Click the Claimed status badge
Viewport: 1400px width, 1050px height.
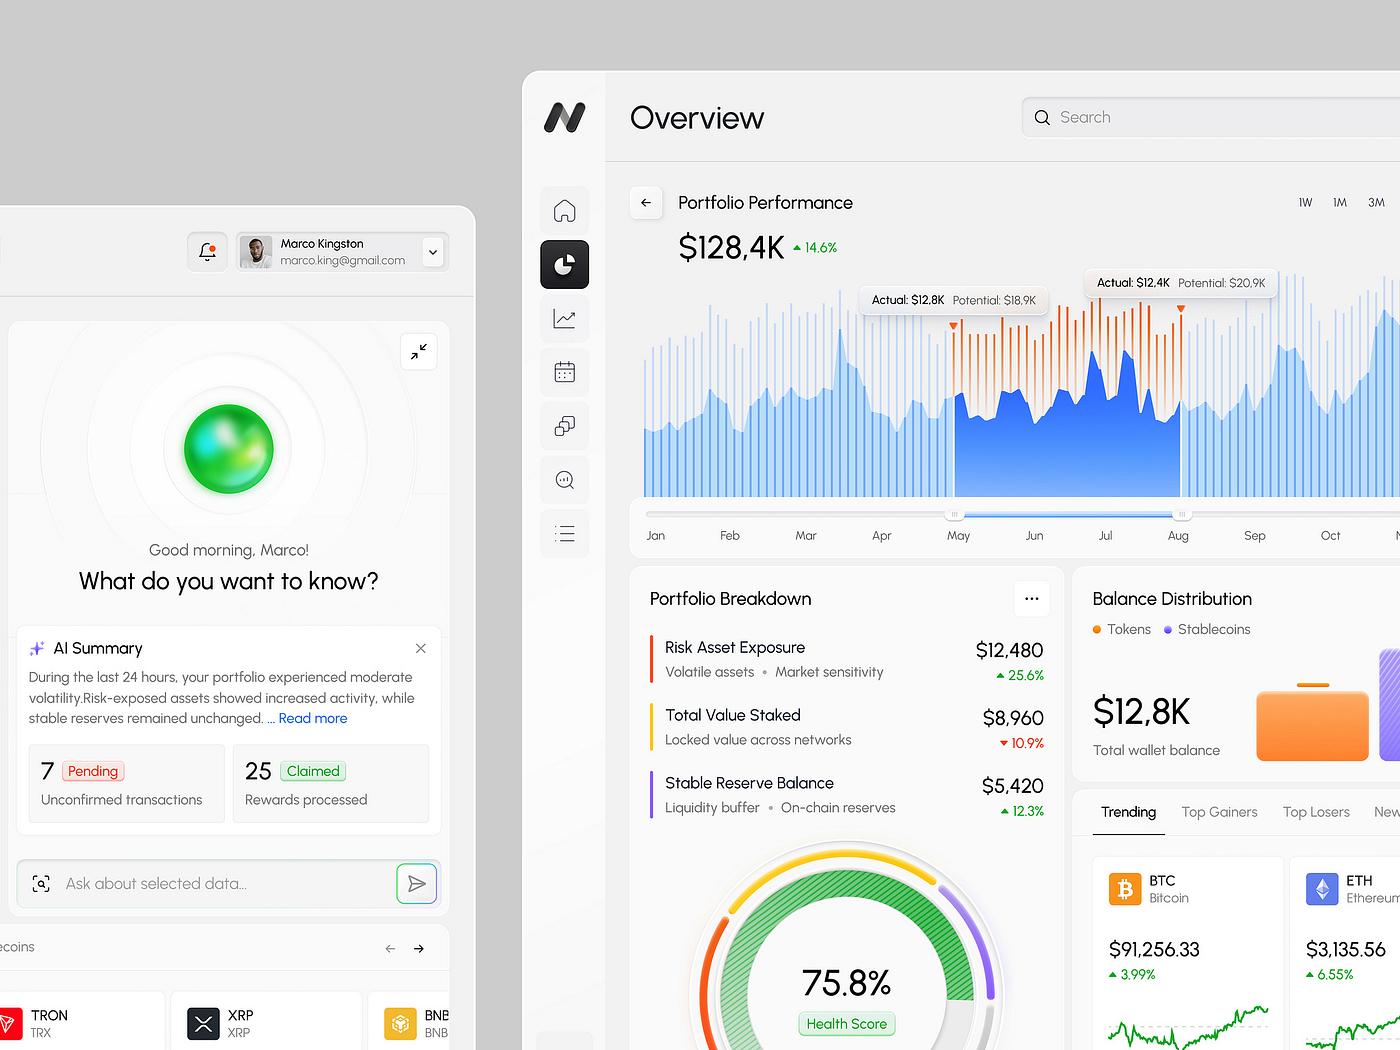(313, 771)
